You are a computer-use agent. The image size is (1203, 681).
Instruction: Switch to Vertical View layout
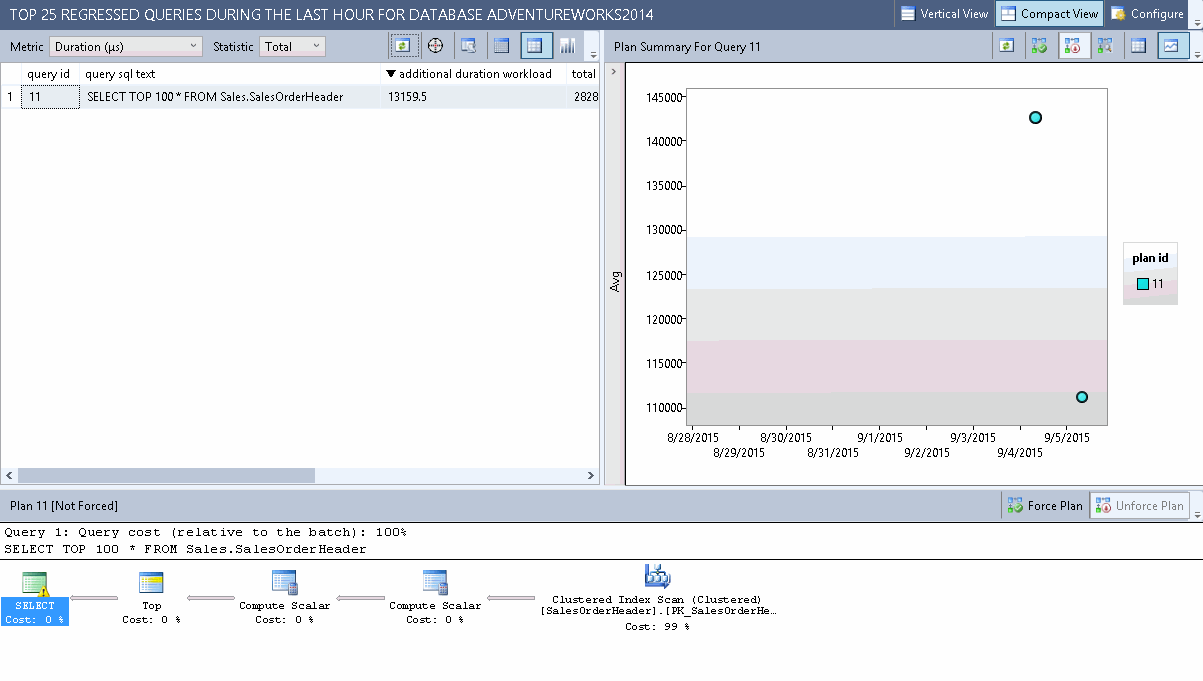(x=944, y=14)
